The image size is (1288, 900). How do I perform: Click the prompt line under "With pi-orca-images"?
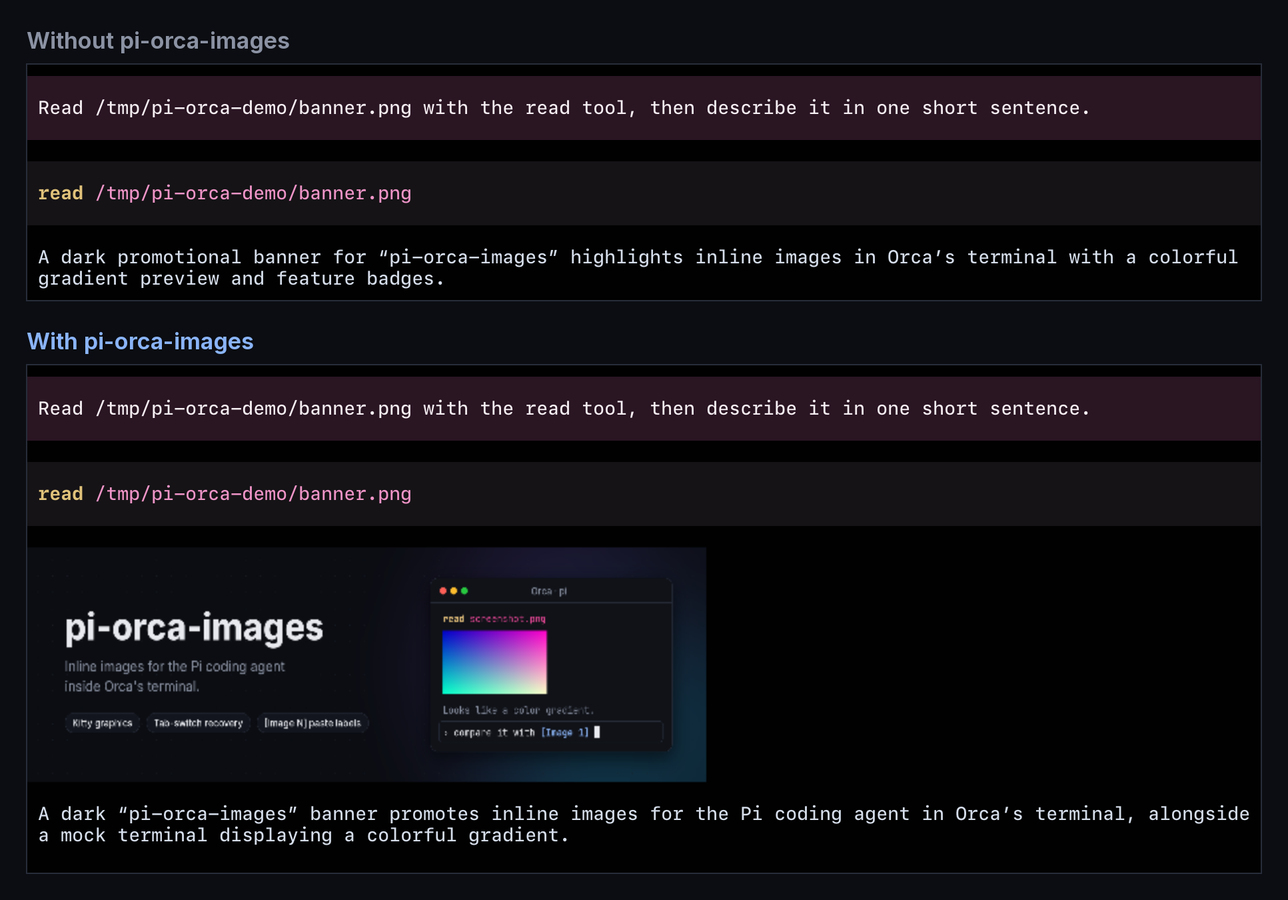coord(643,409)
